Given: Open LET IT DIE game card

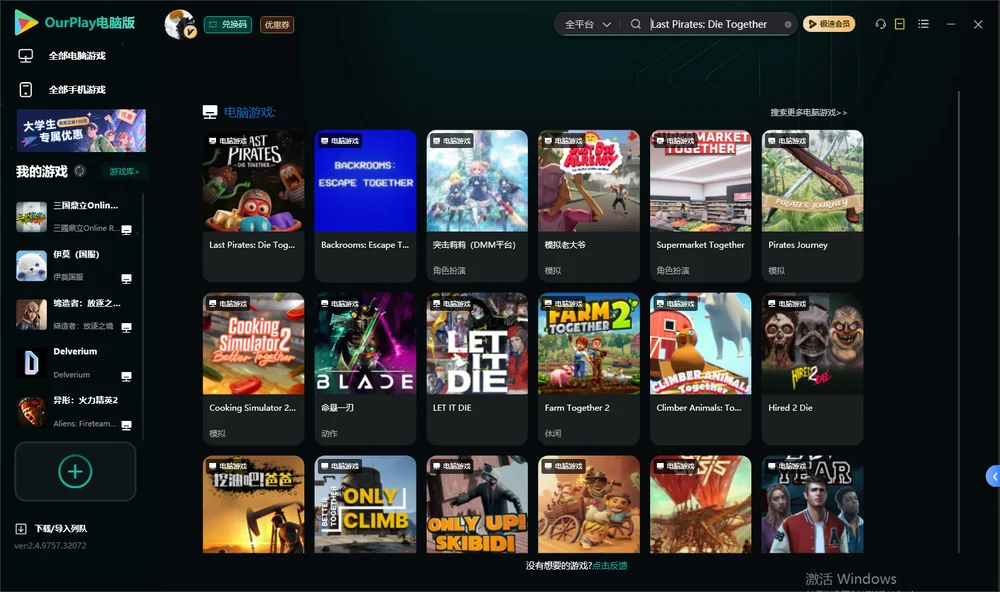Looking at the screenshot, I should 477,369.
